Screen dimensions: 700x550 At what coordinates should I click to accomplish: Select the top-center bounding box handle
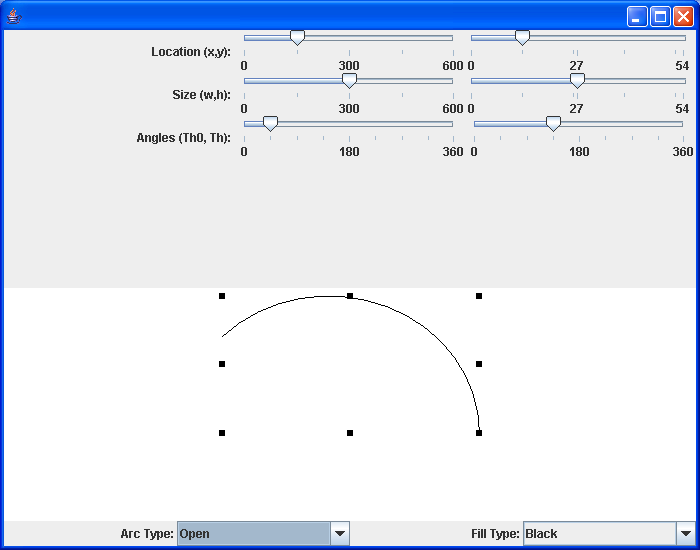(350, 296)
